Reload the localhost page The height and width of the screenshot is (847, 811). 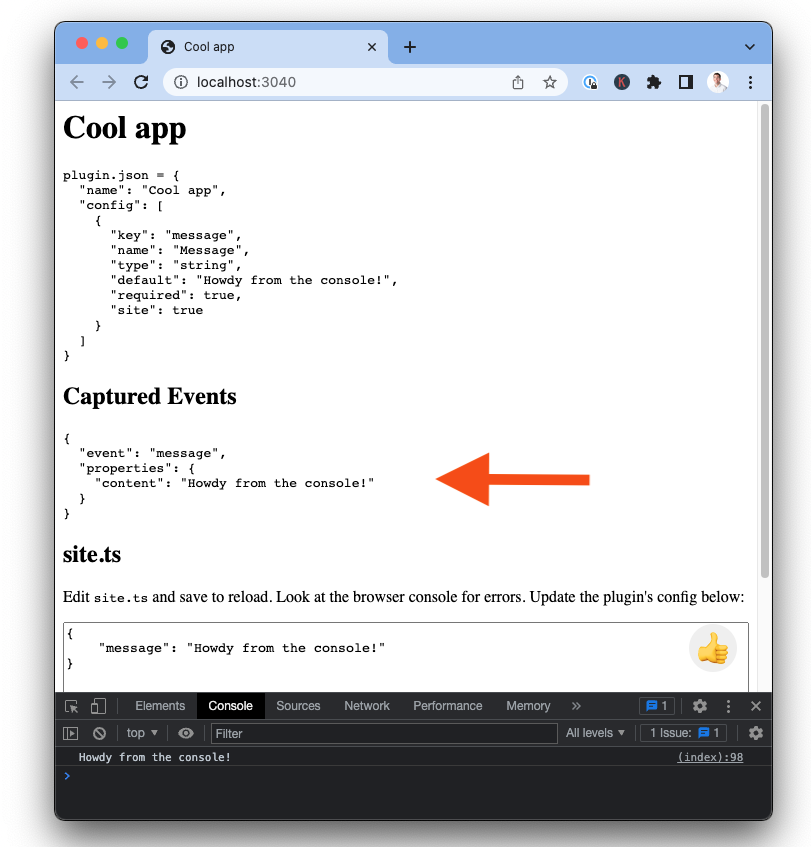tap(141, 82)
